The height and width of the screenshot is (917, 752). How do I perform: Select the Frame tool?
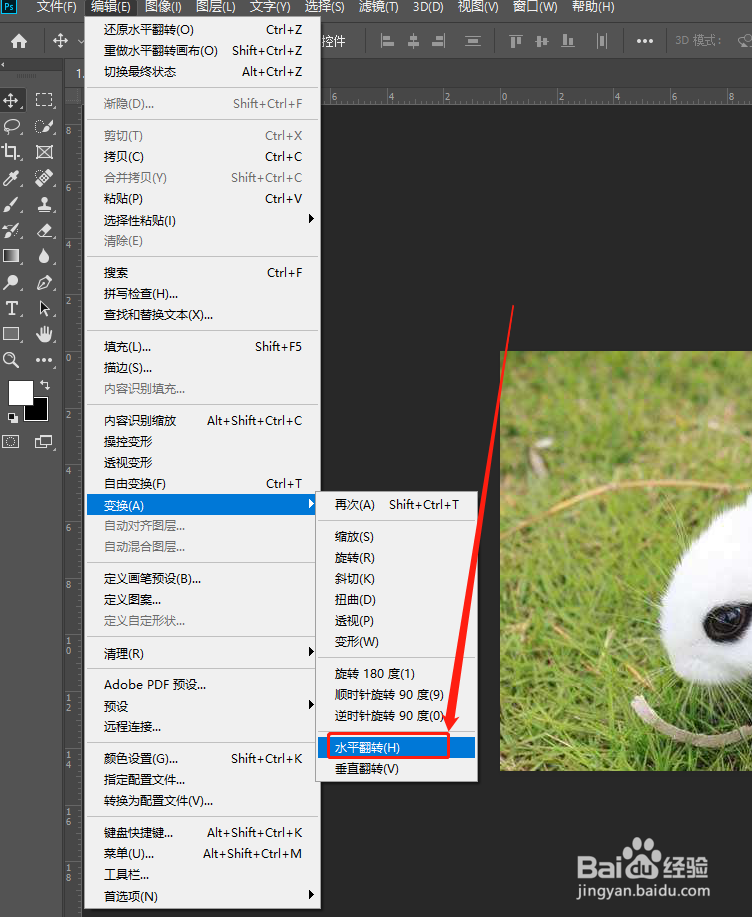click(x=44, y=152)
